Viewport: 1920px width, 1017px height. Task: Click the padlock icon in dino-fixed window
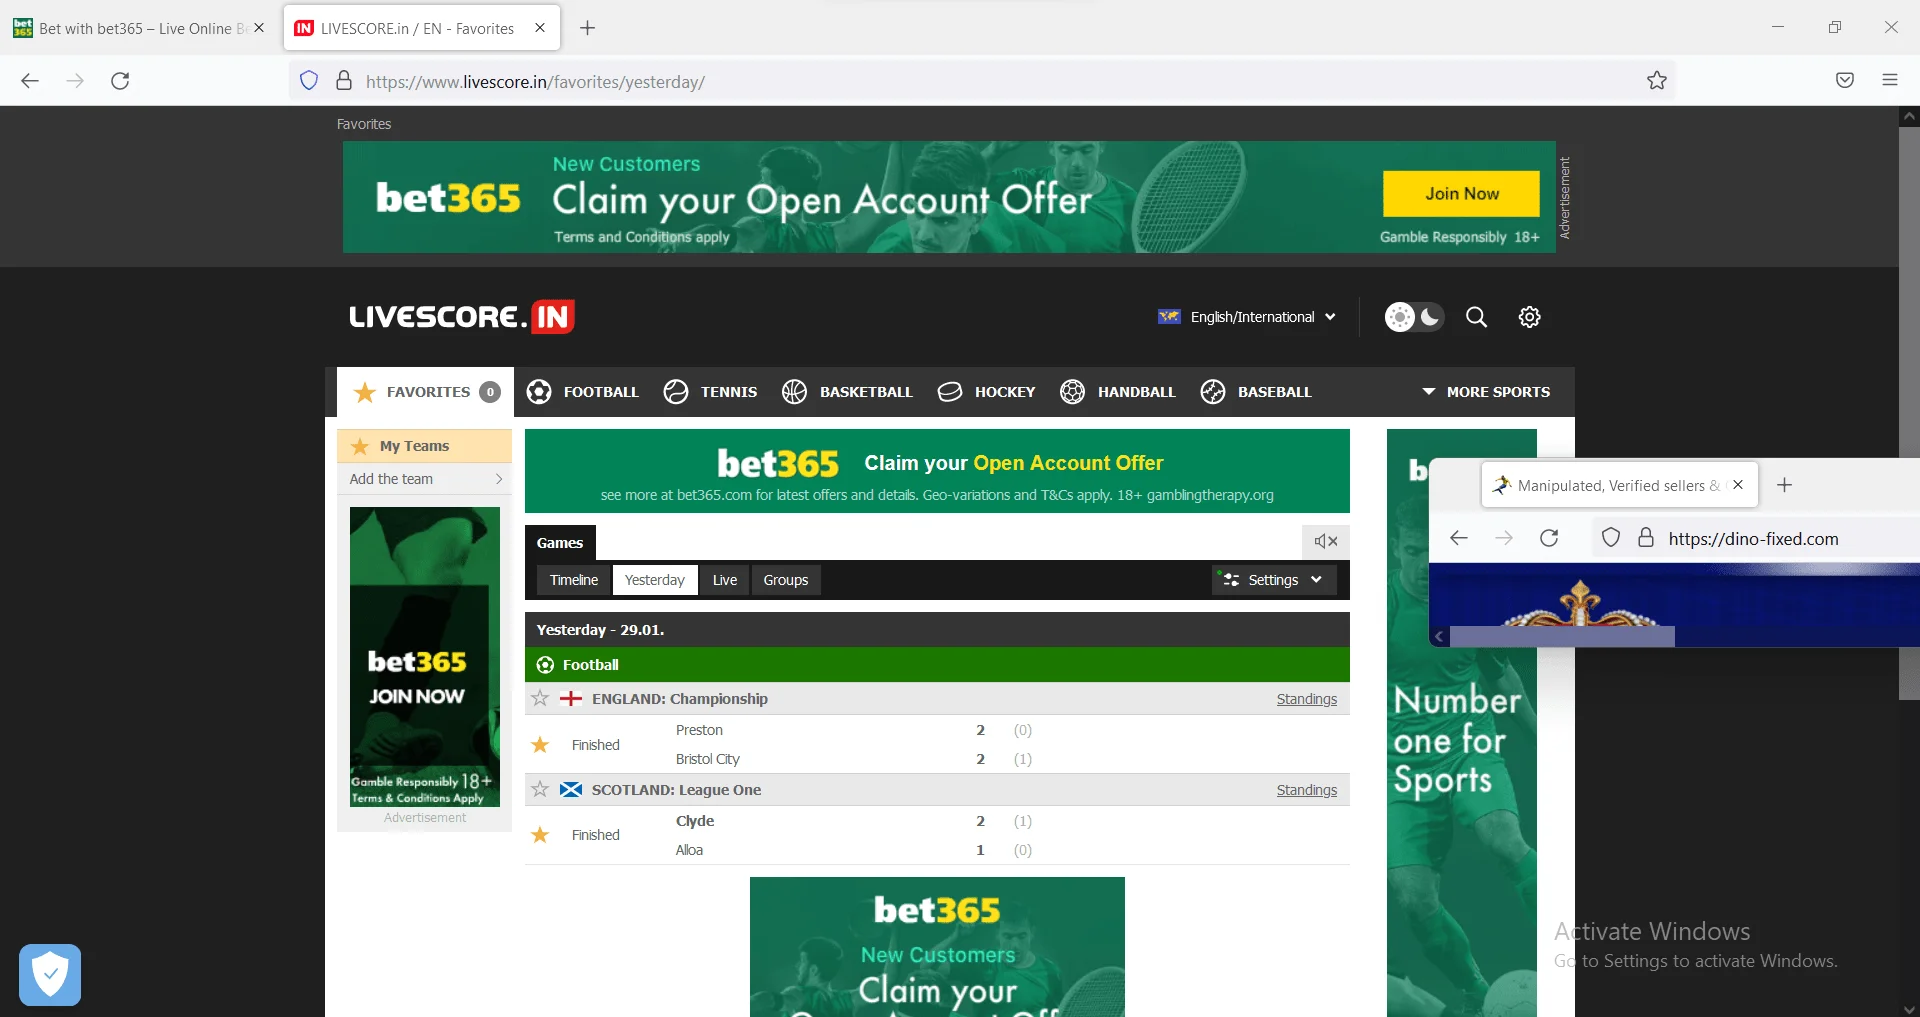(x=1646, y=538)
